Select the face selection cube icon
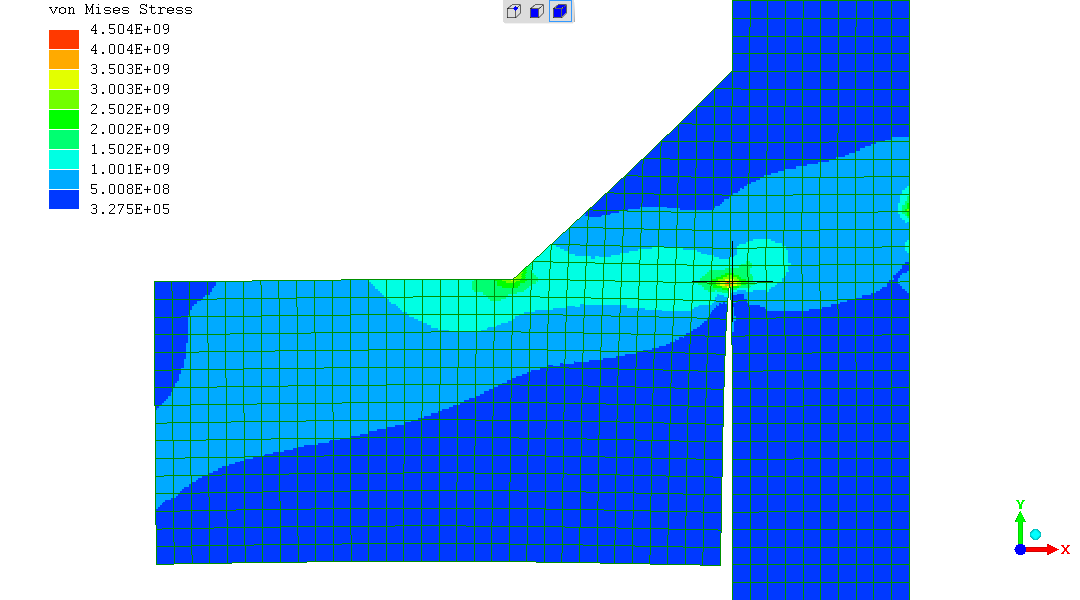 click(x=537, y=12)
